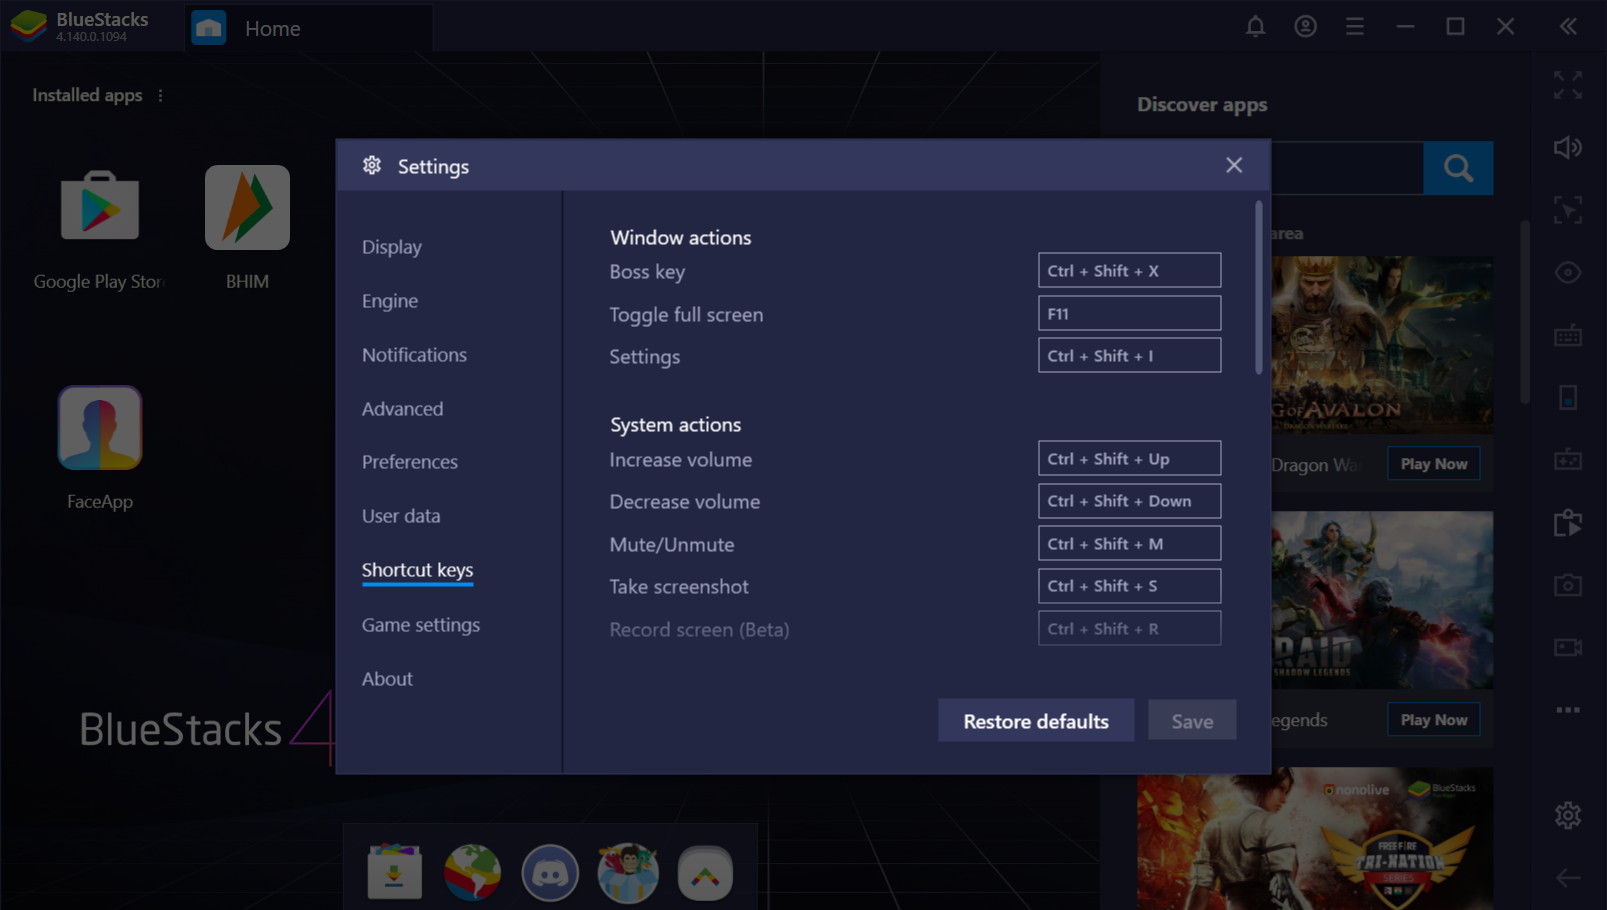The height and width of the screenshot is (910, 1607).
Task: Click the Home tab icon
Action: click(x=209, y=28)
